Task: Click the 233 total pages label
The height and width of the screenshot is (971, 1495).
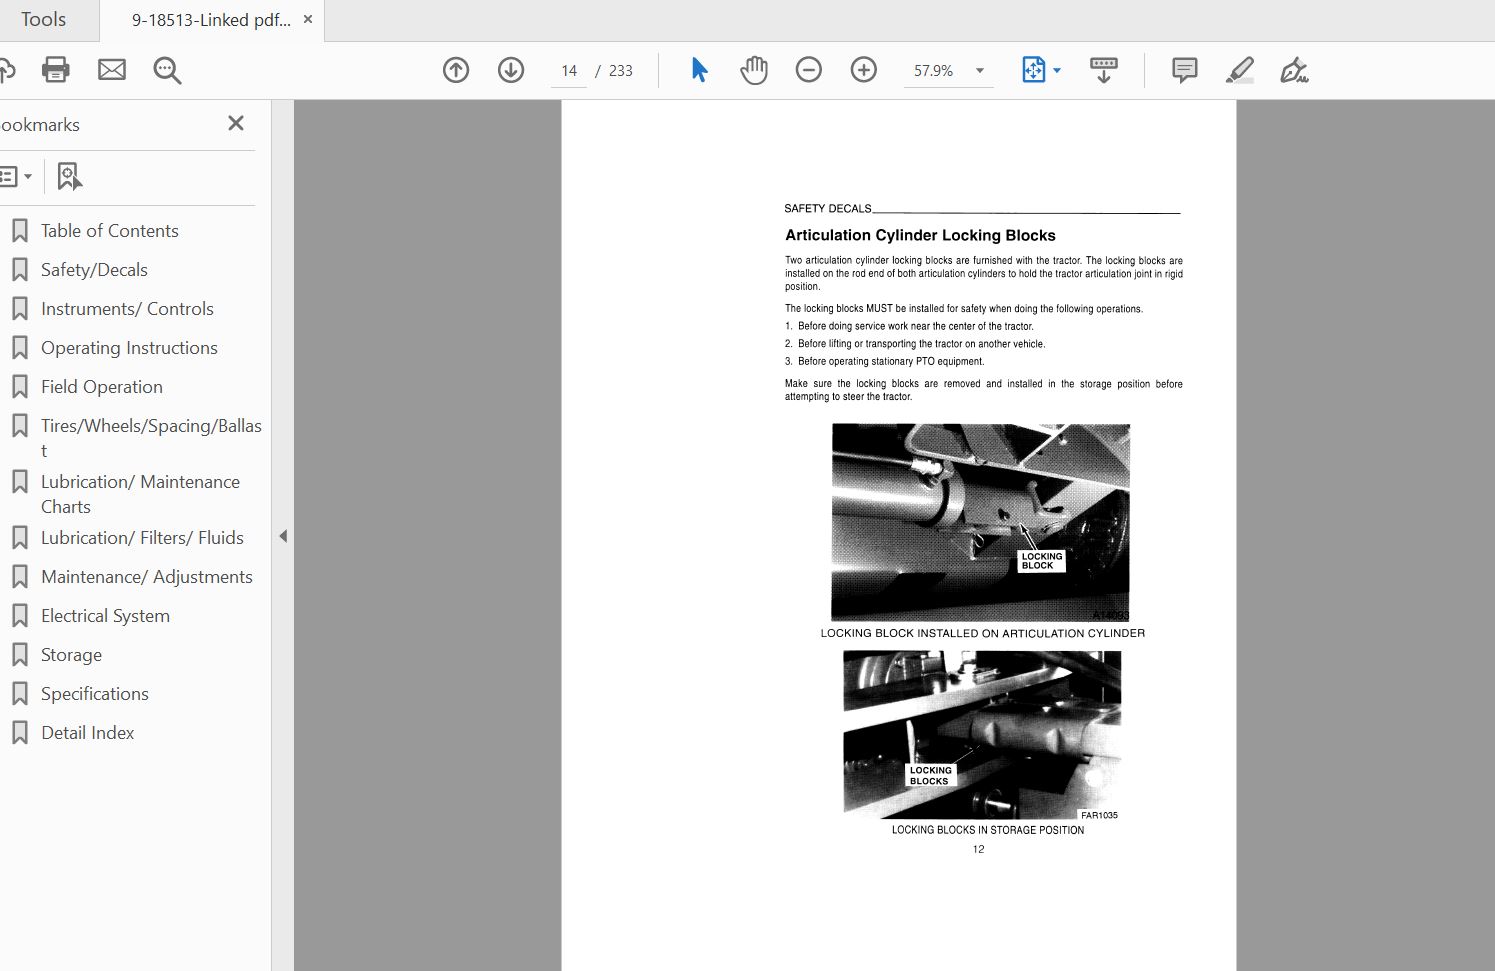Action: coord(621,71)
